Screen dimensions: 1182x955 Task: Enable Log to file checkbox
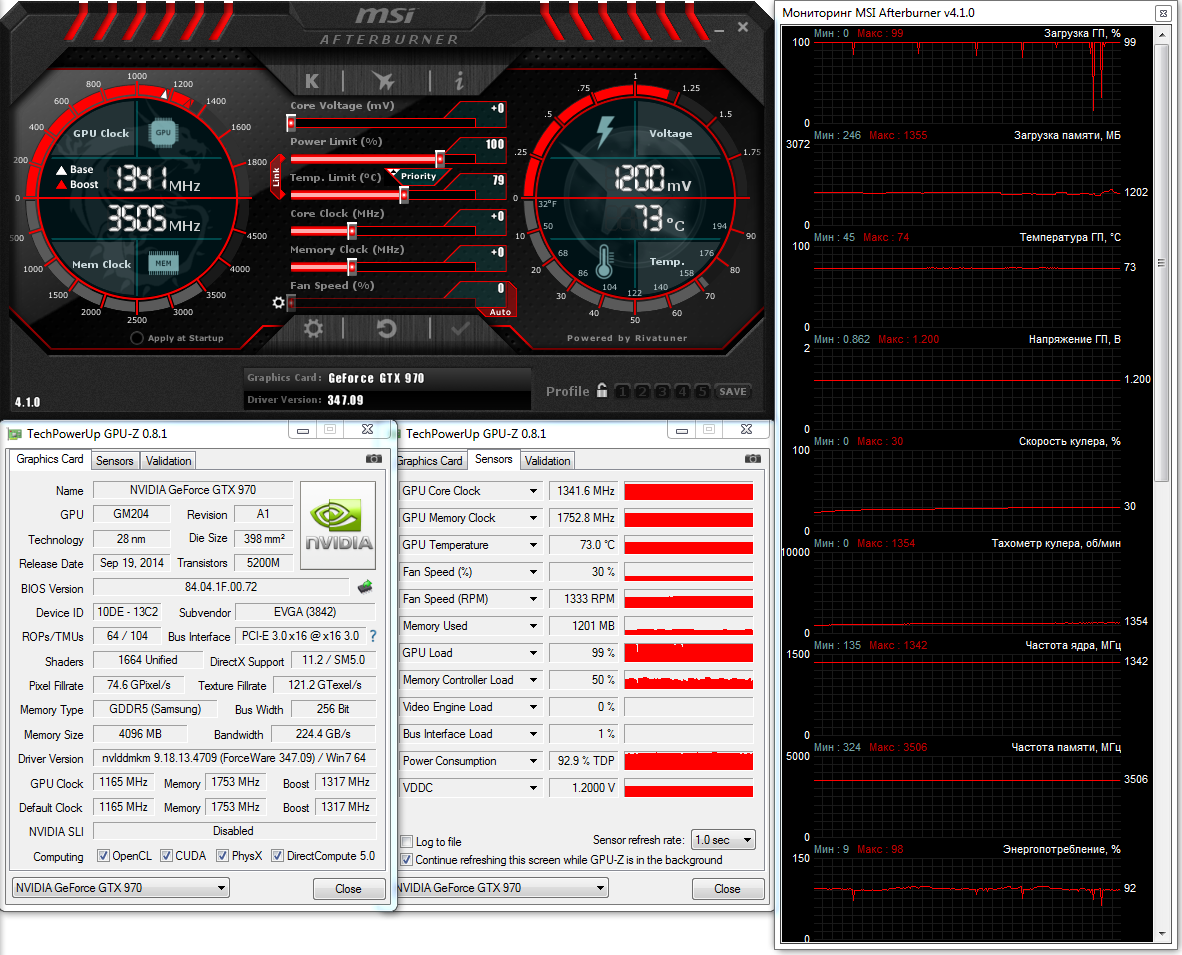click(x=407, y=841)
